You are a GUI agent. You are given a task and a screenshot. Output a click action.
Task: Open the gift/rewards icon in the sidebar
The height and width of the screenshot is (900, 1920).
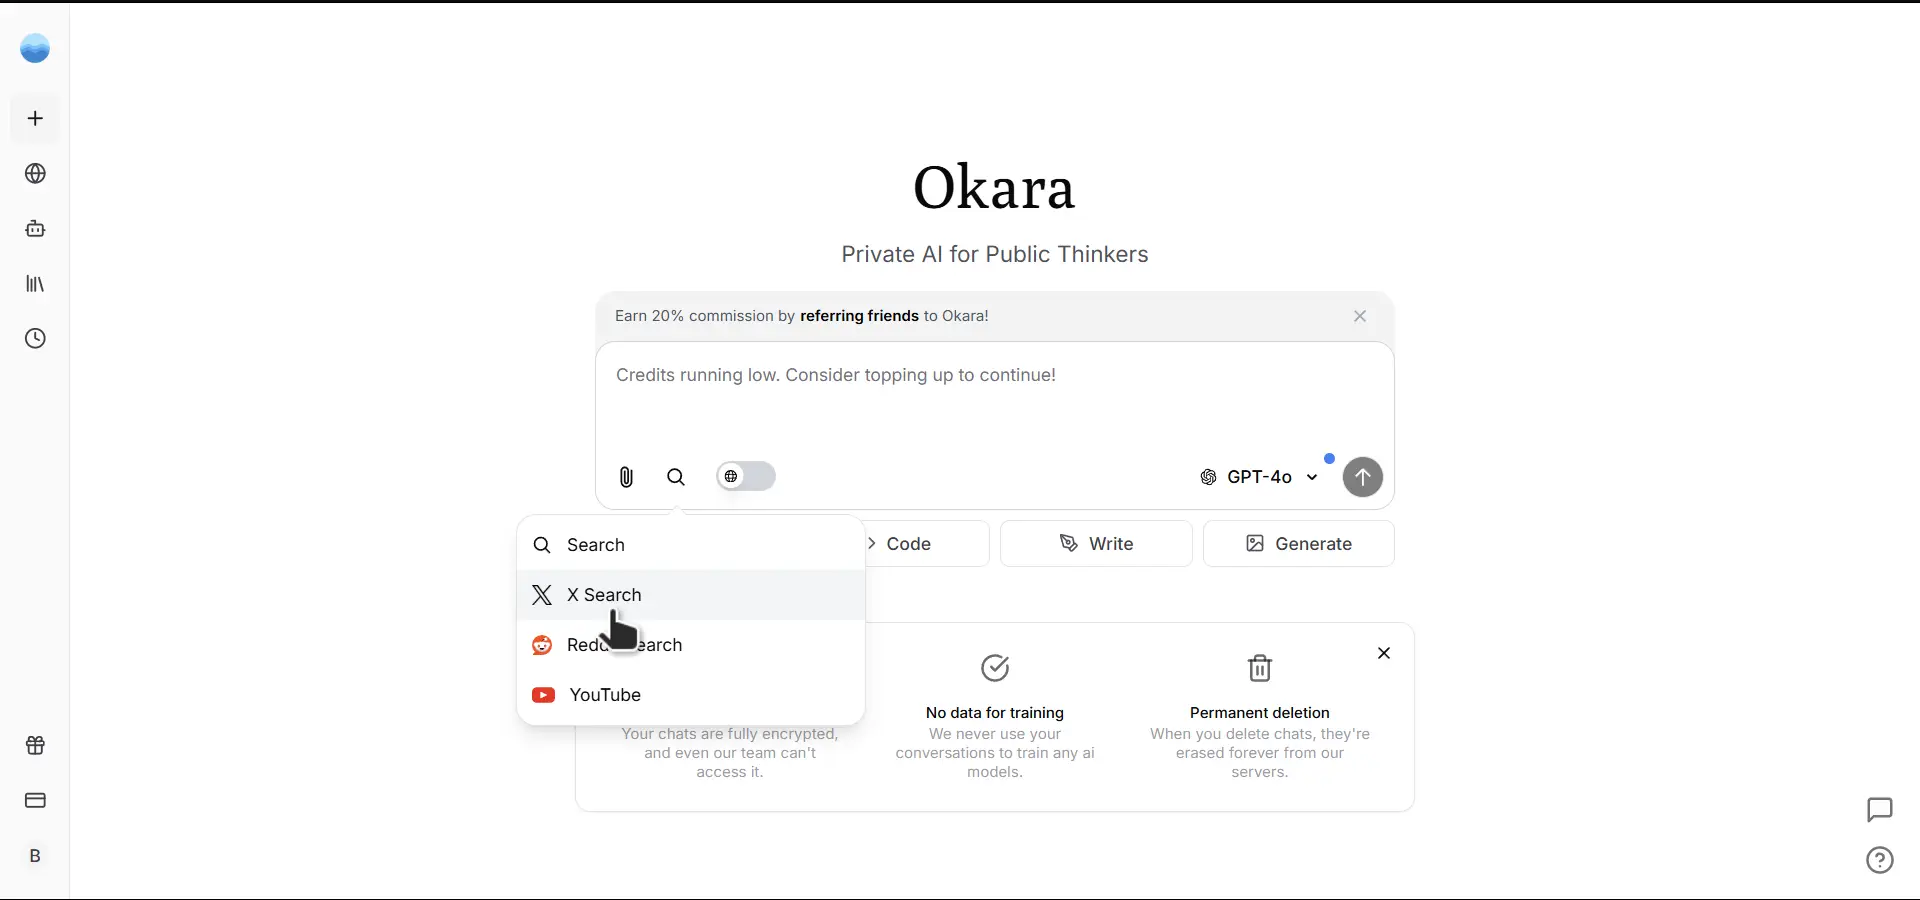click(x=35, y=745)
